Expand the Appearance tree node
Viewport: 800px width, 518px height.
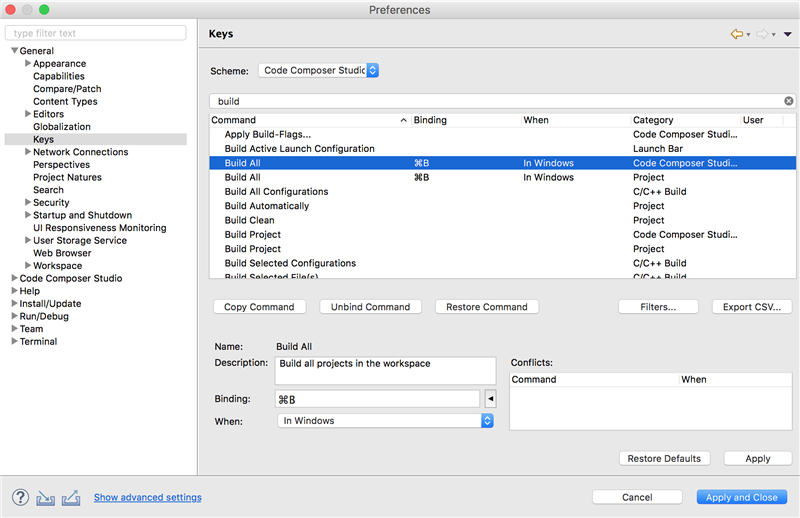pyautogui.click(x=28, y=63)
